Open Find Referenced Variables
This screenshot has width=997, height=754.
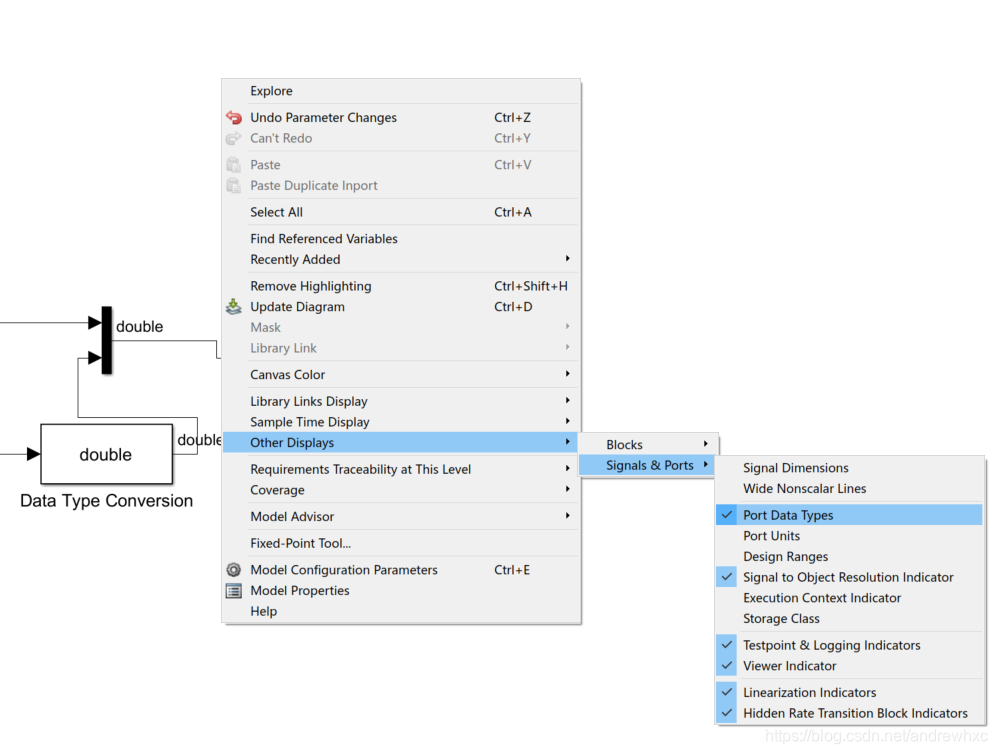click(401, 239)
